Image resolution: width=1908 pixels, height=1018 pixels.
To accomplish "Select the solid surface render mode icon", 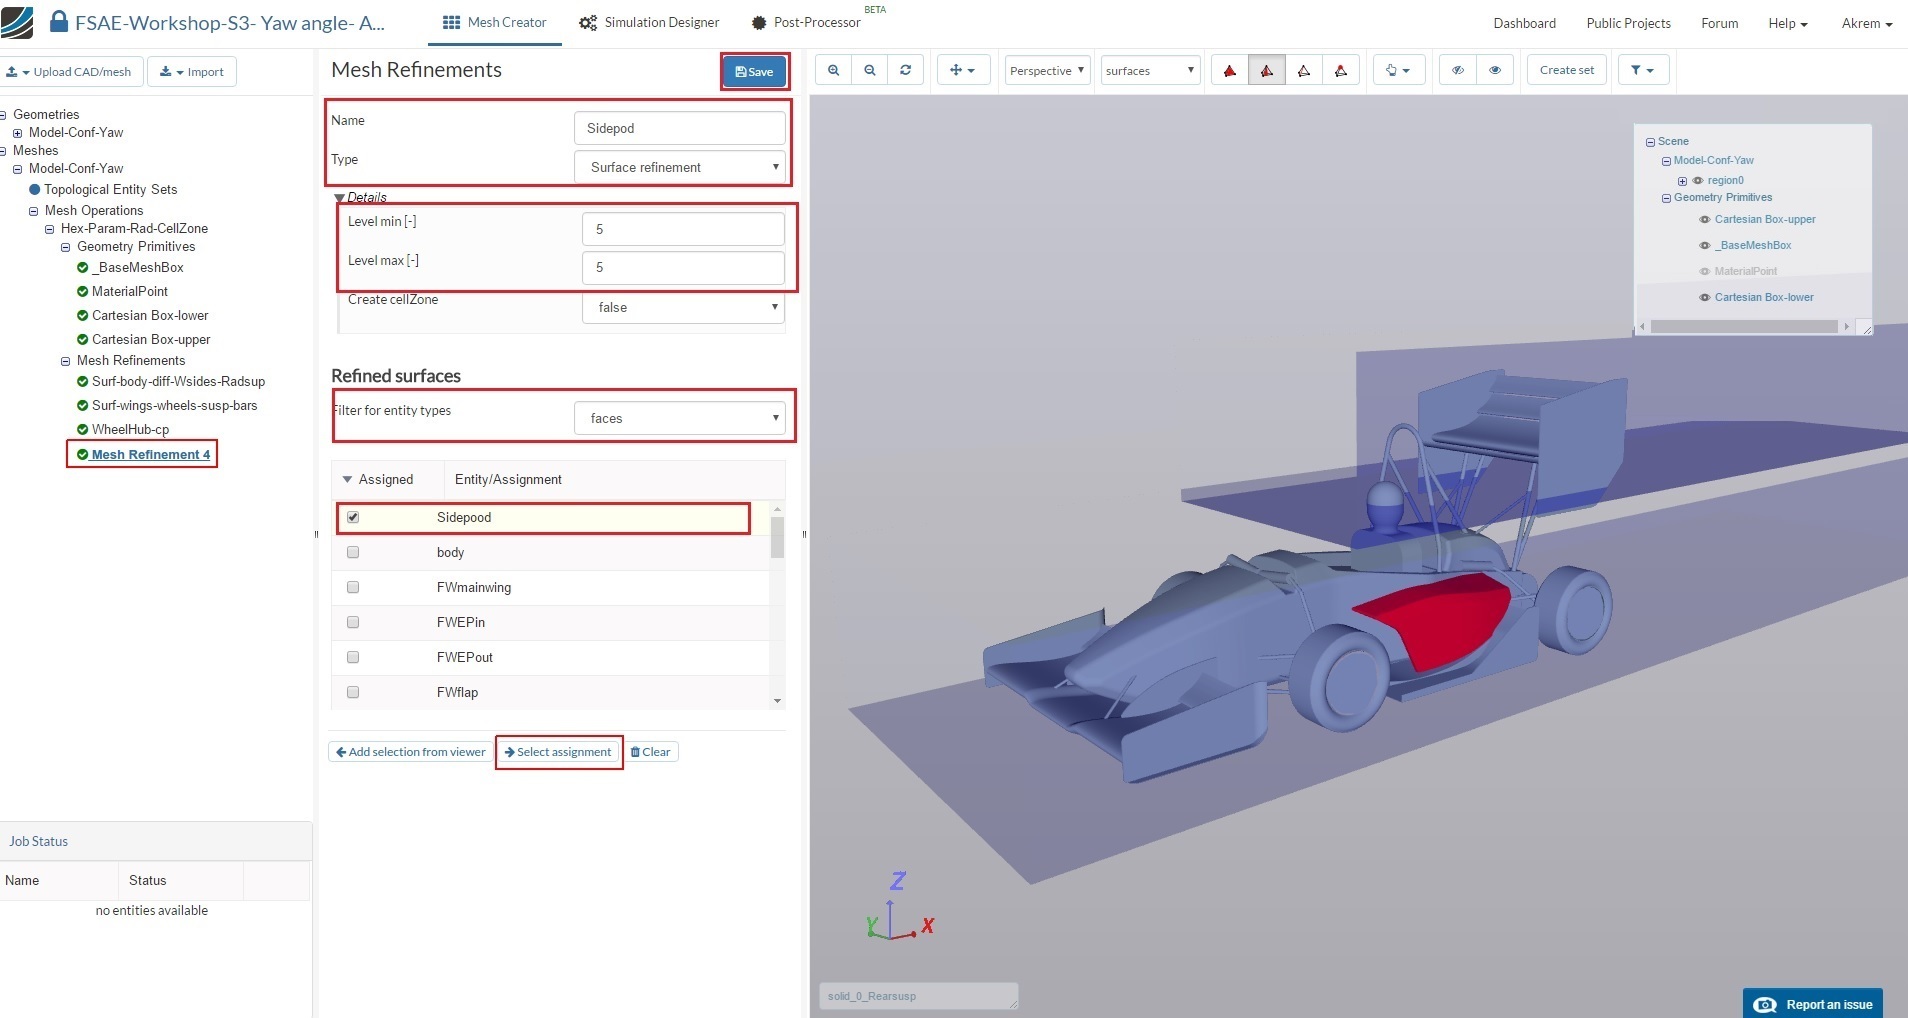I will click(x=1230, y=70).
